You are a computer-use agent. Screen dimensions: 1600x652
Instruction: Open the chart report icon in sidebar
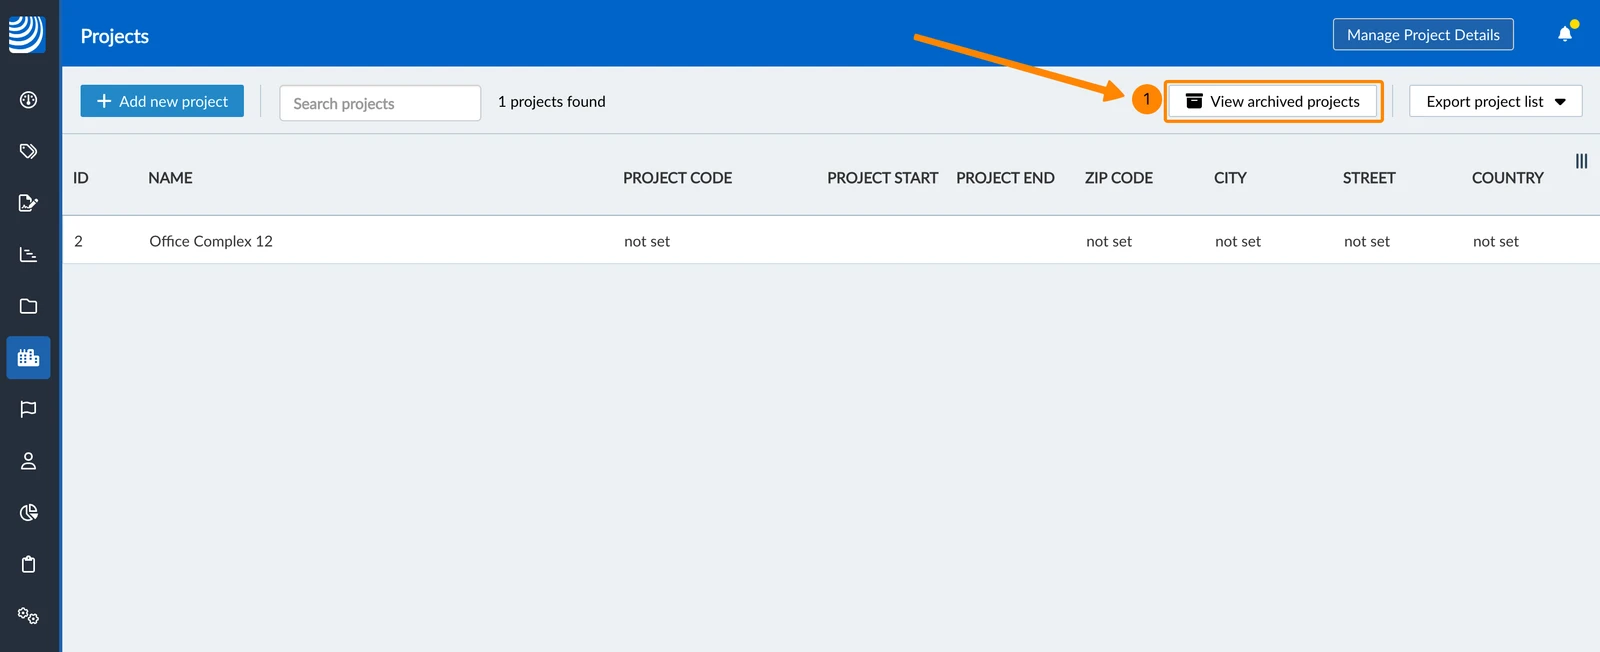coord(28,254)
